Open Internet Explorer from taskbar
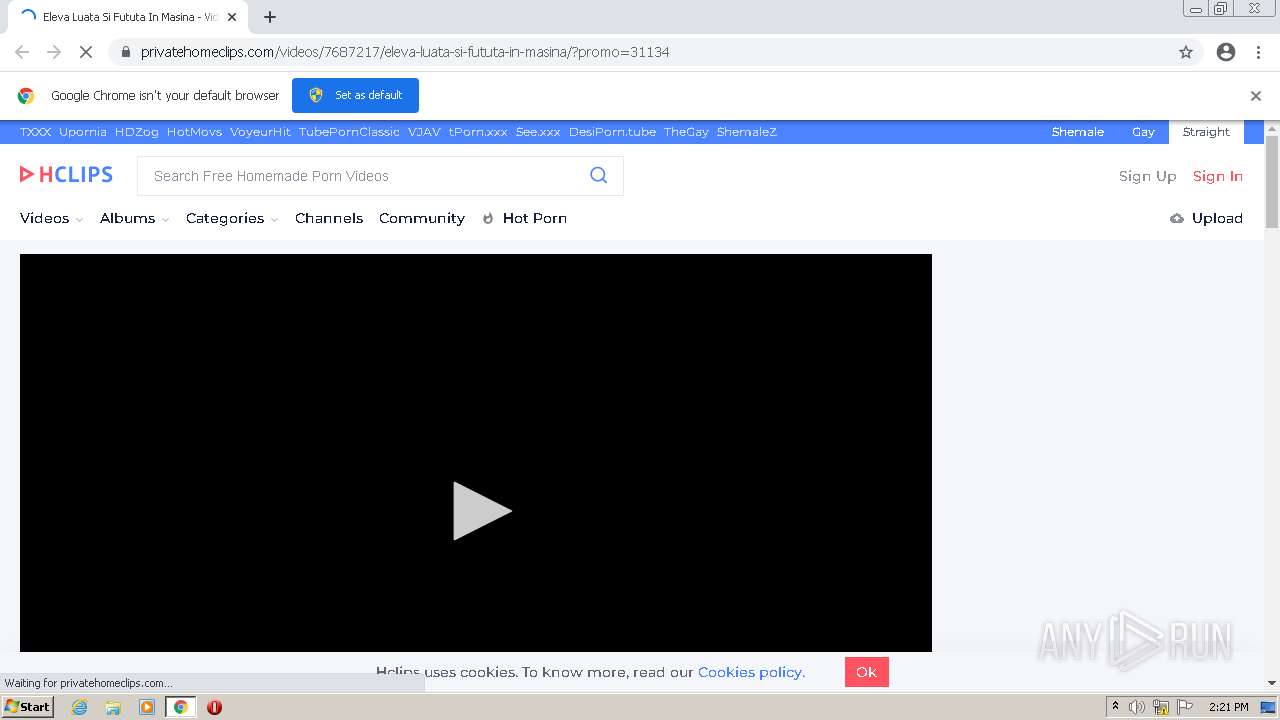This screenshot has height=720, width=1280. tap(79, 707)
